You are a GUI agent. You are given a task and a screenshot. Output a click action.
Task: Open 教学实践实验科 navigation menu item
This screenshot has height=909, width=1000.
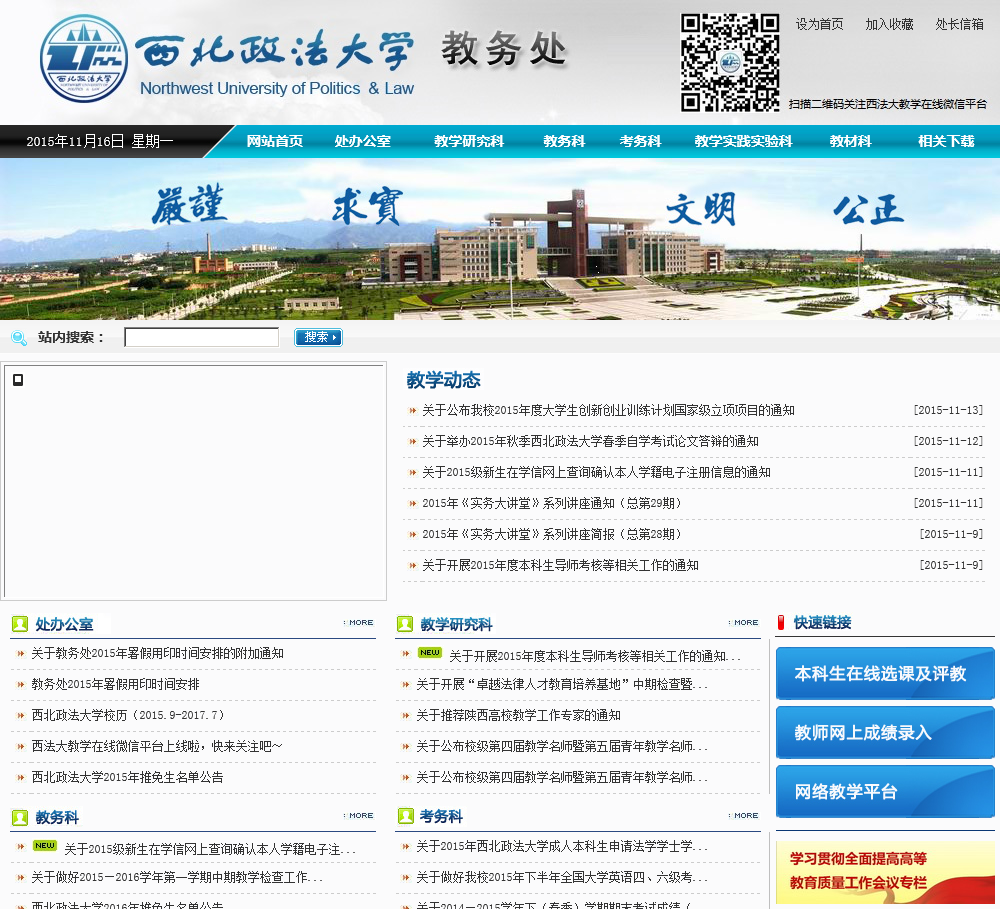pos(743,142)
